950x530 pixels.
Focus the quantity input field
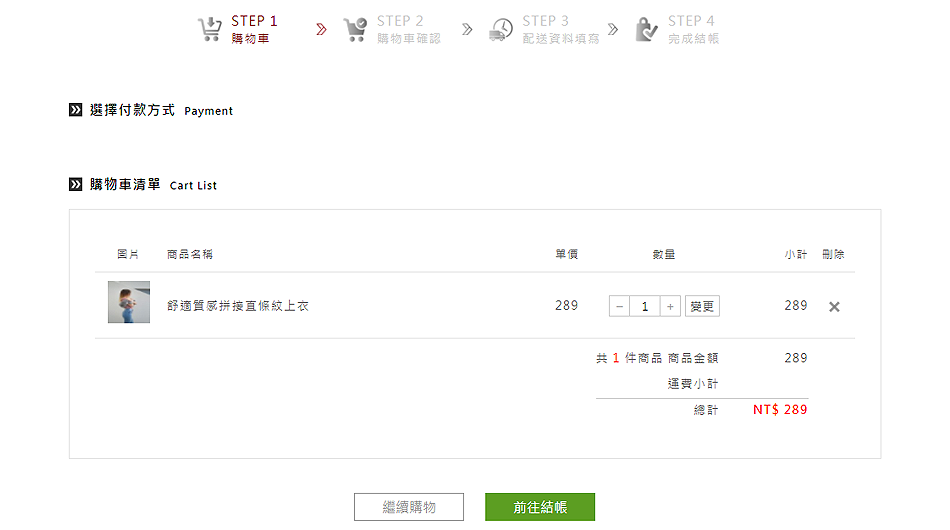coord(645,306)
